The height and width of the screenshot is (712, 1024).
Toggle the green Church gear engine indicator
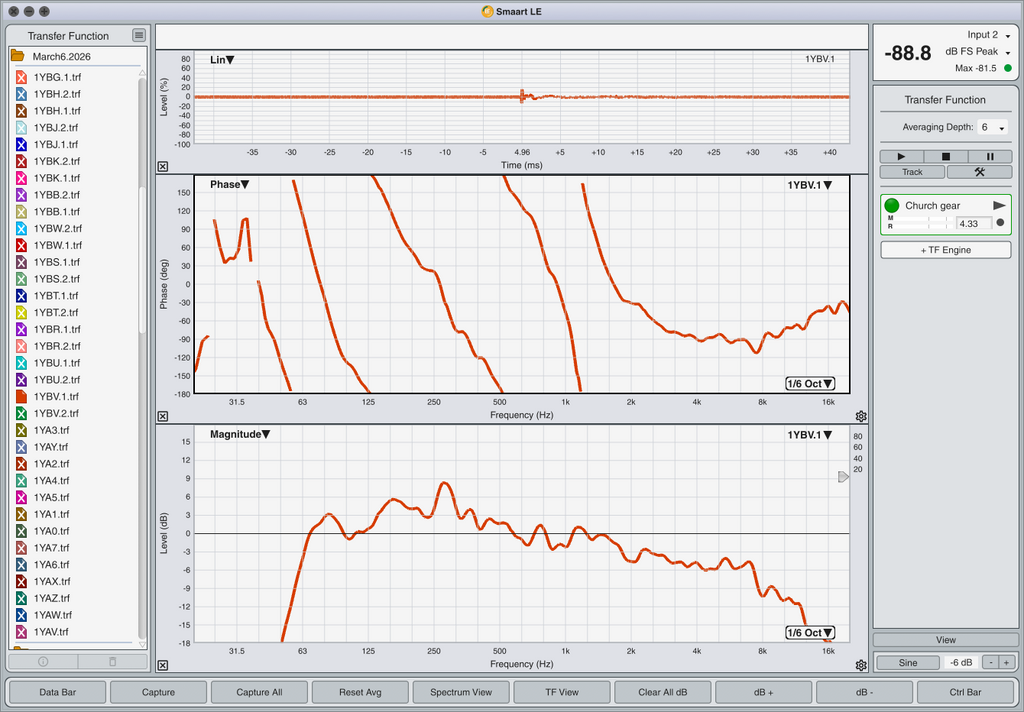(893, 205)
